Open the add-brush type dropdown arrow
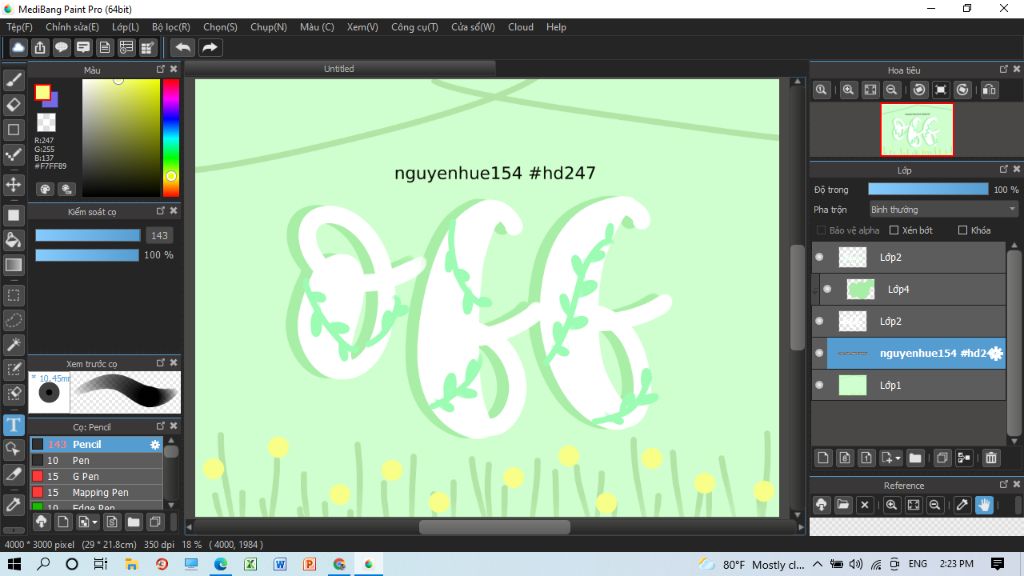Screen dimensions: 1024x576 95,522
